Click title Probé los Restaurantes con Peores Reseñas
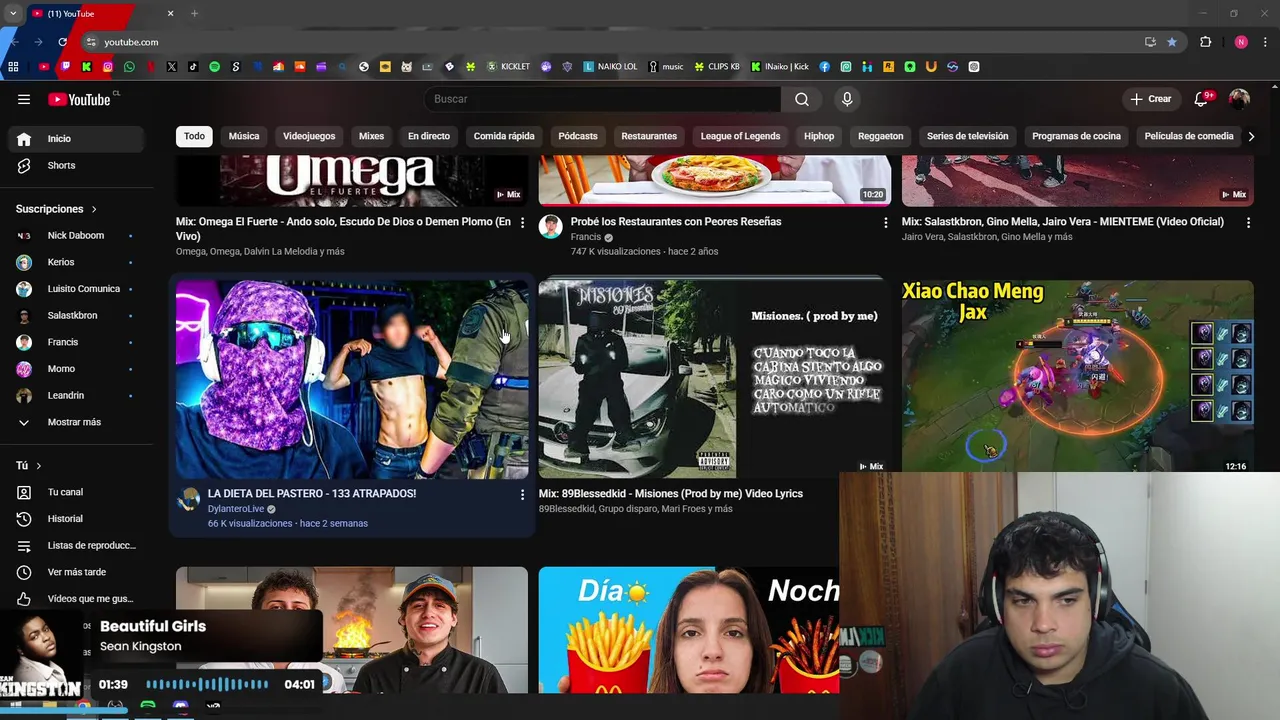 [676, 222]
